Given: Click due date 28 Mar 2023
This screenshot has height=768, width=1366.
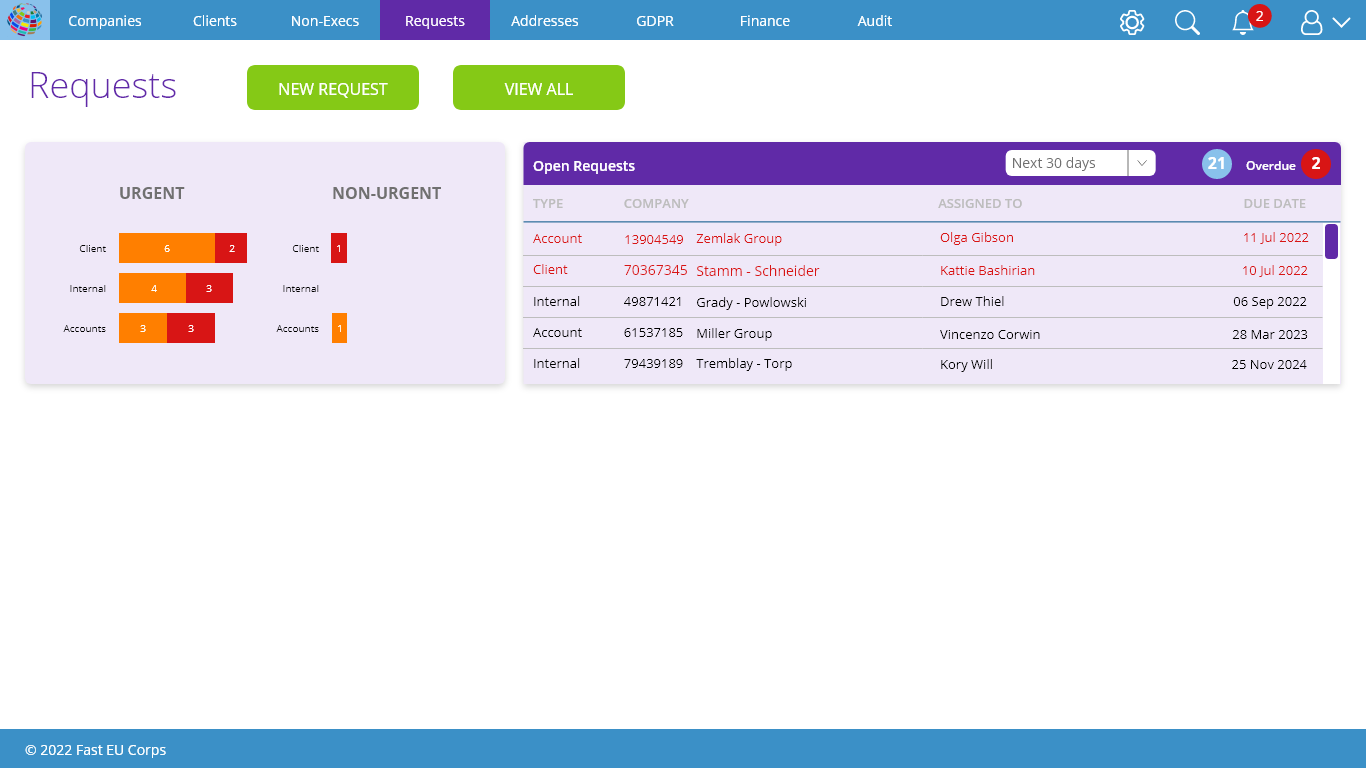Looking at the screenshot, I should pos(1270,335).
